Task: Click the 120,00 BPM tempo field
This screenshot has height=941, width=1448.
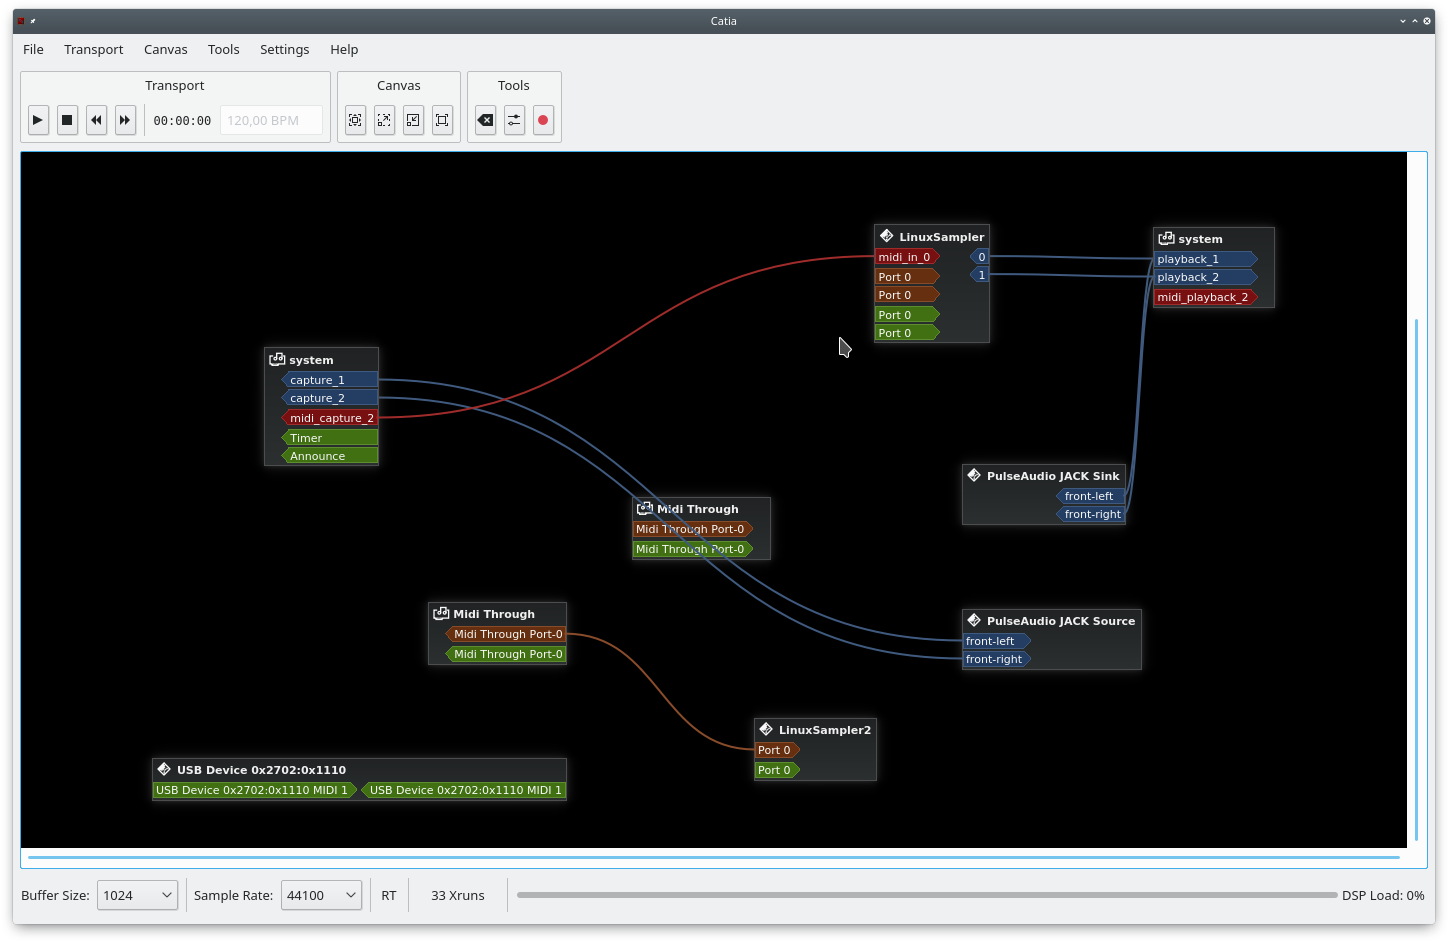Action: click(271, 120)
